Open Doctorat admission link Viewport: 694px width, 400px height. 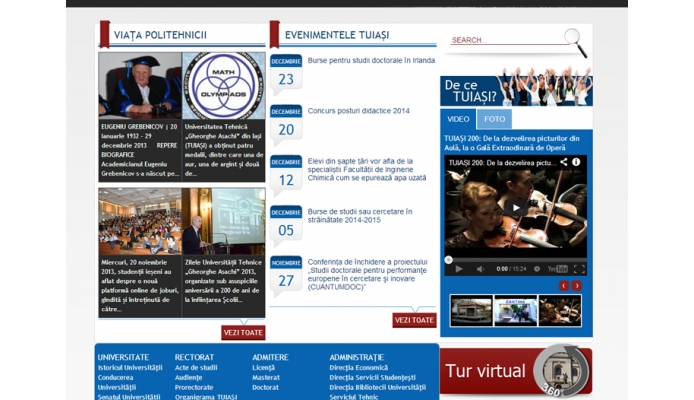[x=265, y=387]
